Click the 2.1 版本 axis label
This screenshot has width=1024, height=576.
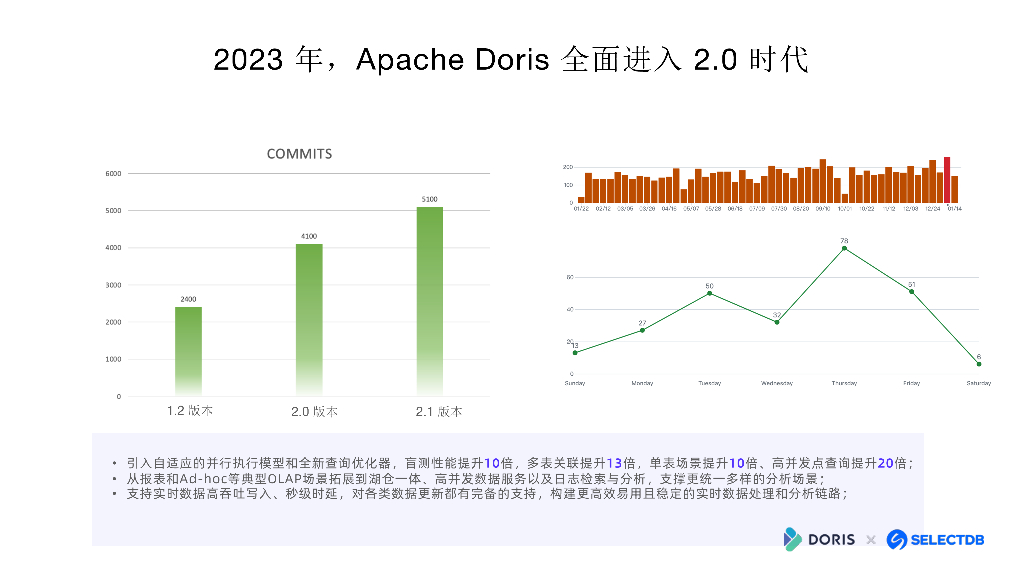tap(439, 411)
